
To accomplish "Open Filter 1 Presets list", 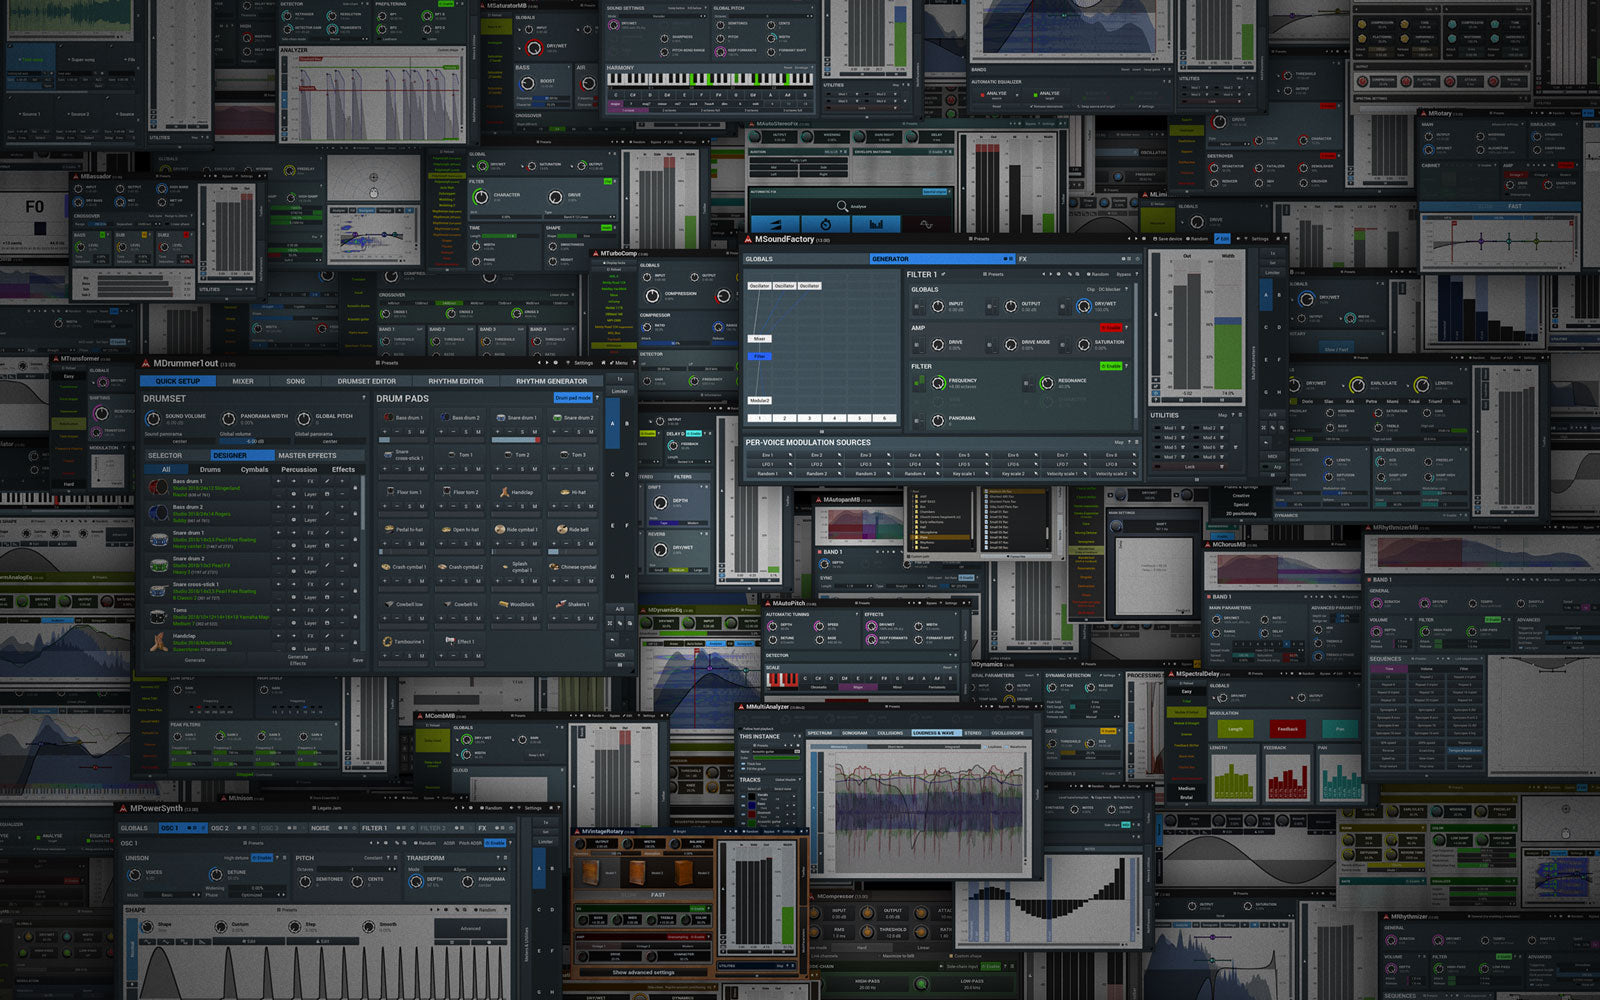I will coord(994,274).
